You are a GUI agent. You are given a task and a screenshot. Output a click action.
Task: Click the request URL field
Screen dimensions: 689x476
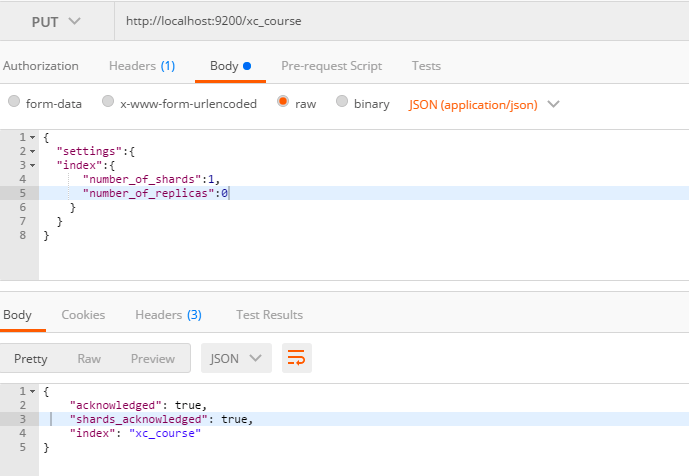402,21
